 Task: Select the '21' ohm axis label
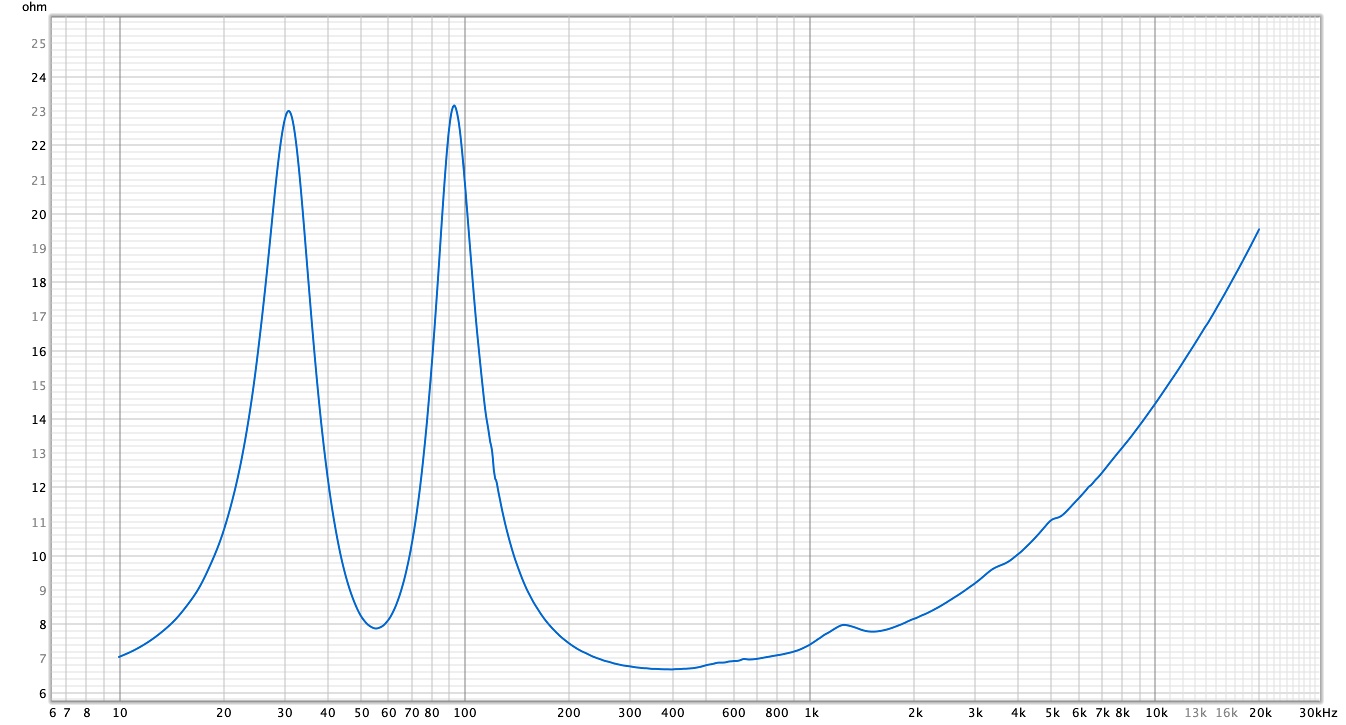coord(38,180)
